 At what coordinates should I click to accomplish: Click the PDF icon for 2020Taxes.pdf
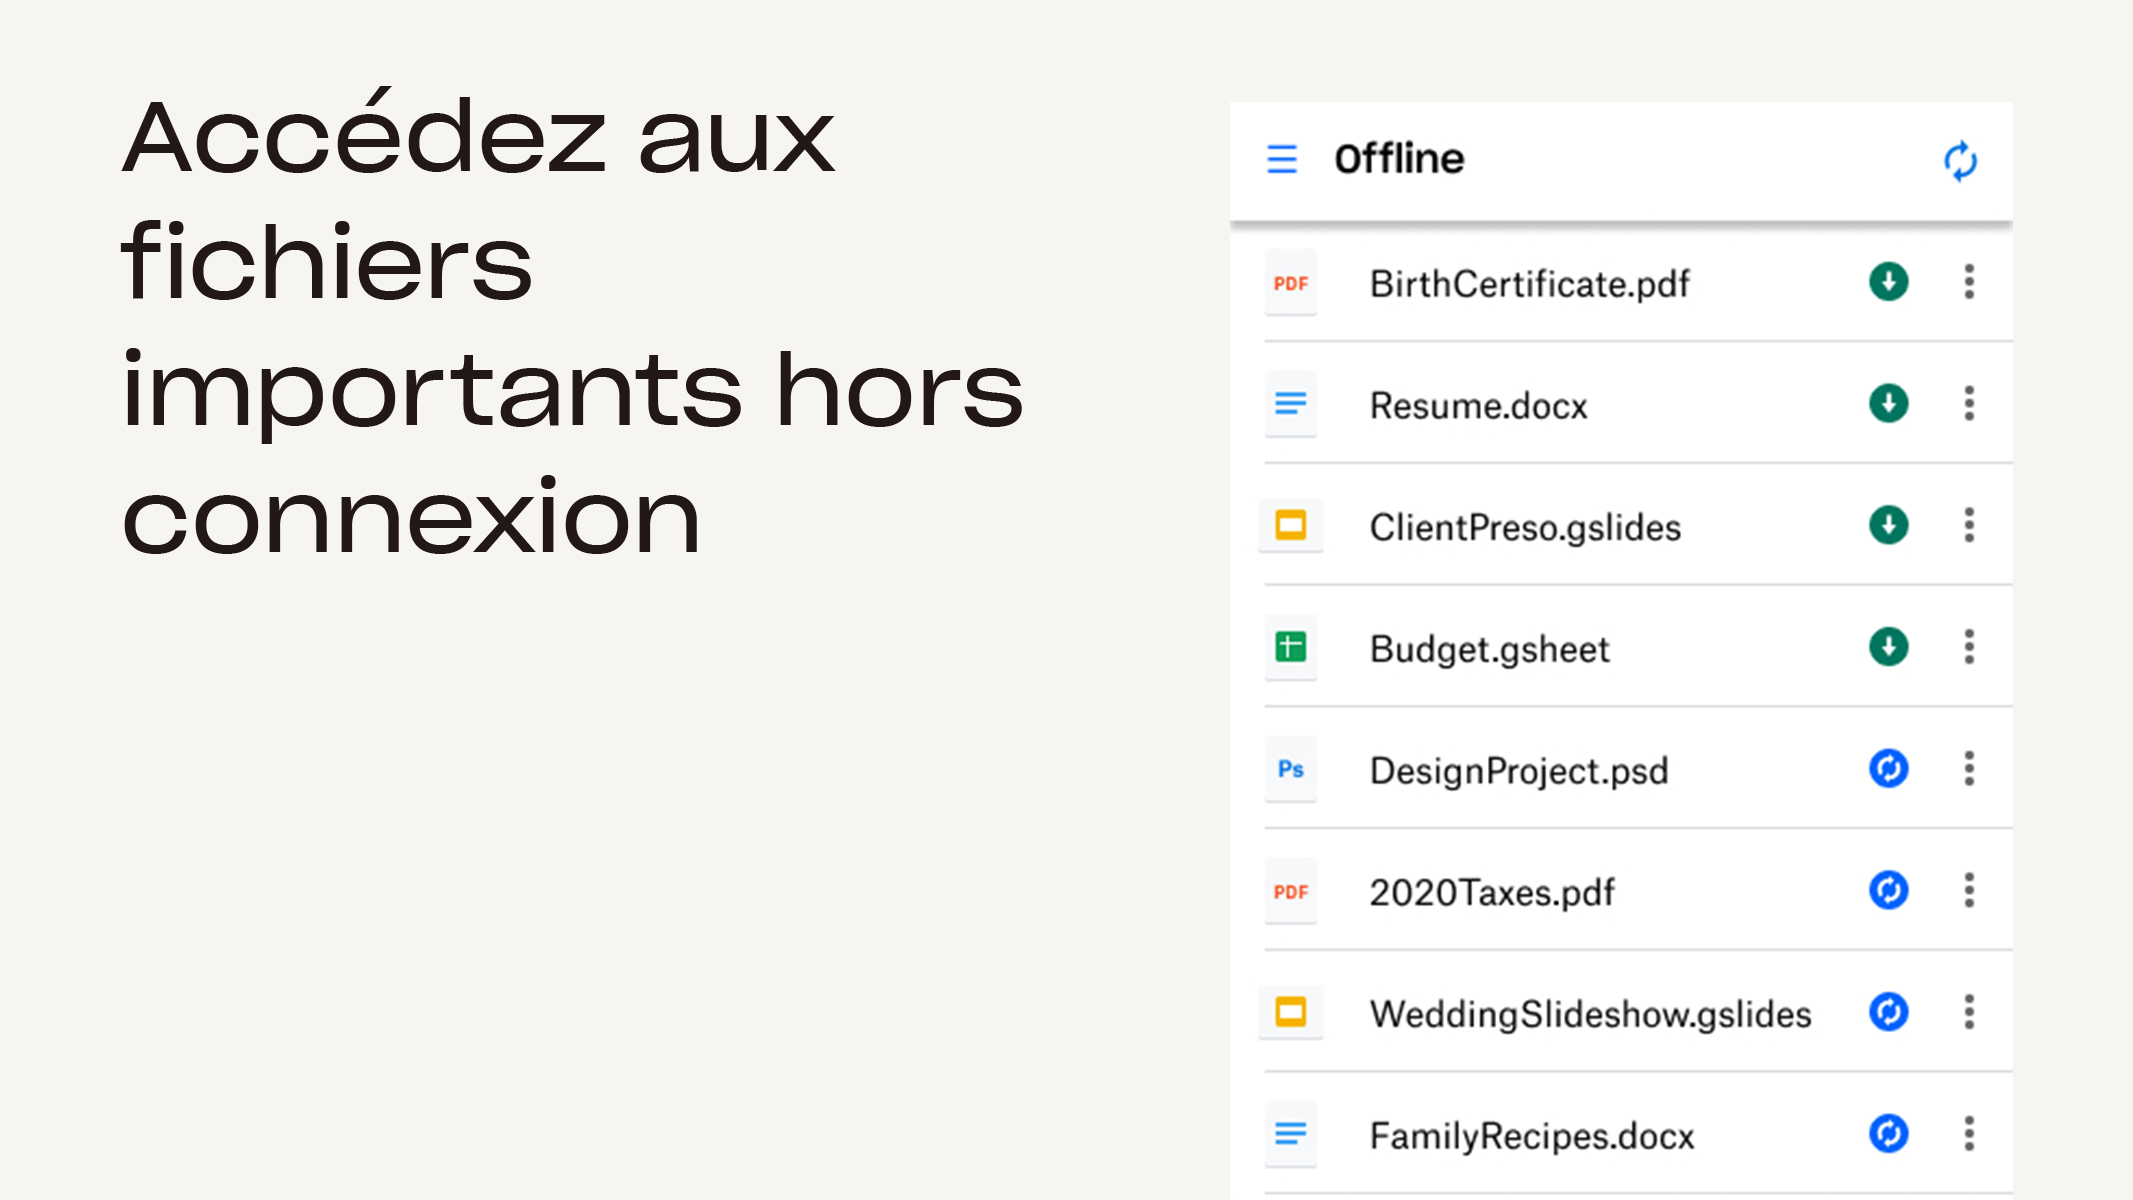tap(1291, 891)
